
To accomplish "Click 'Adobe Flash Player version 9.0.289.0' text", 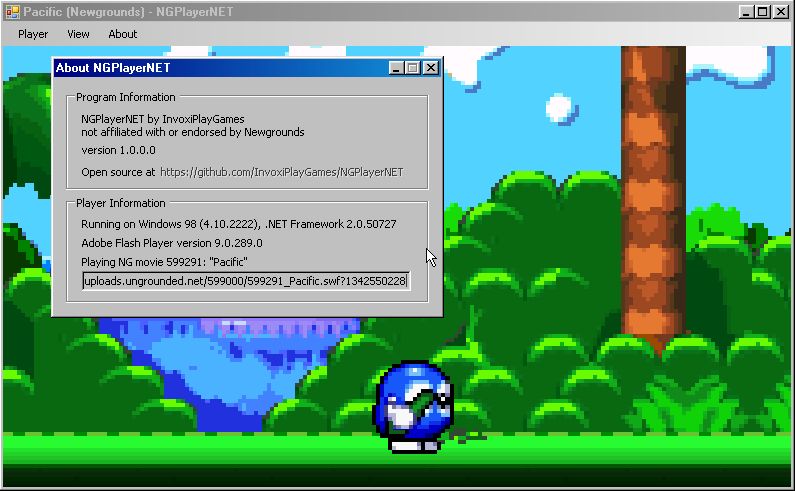I will 172,243.
